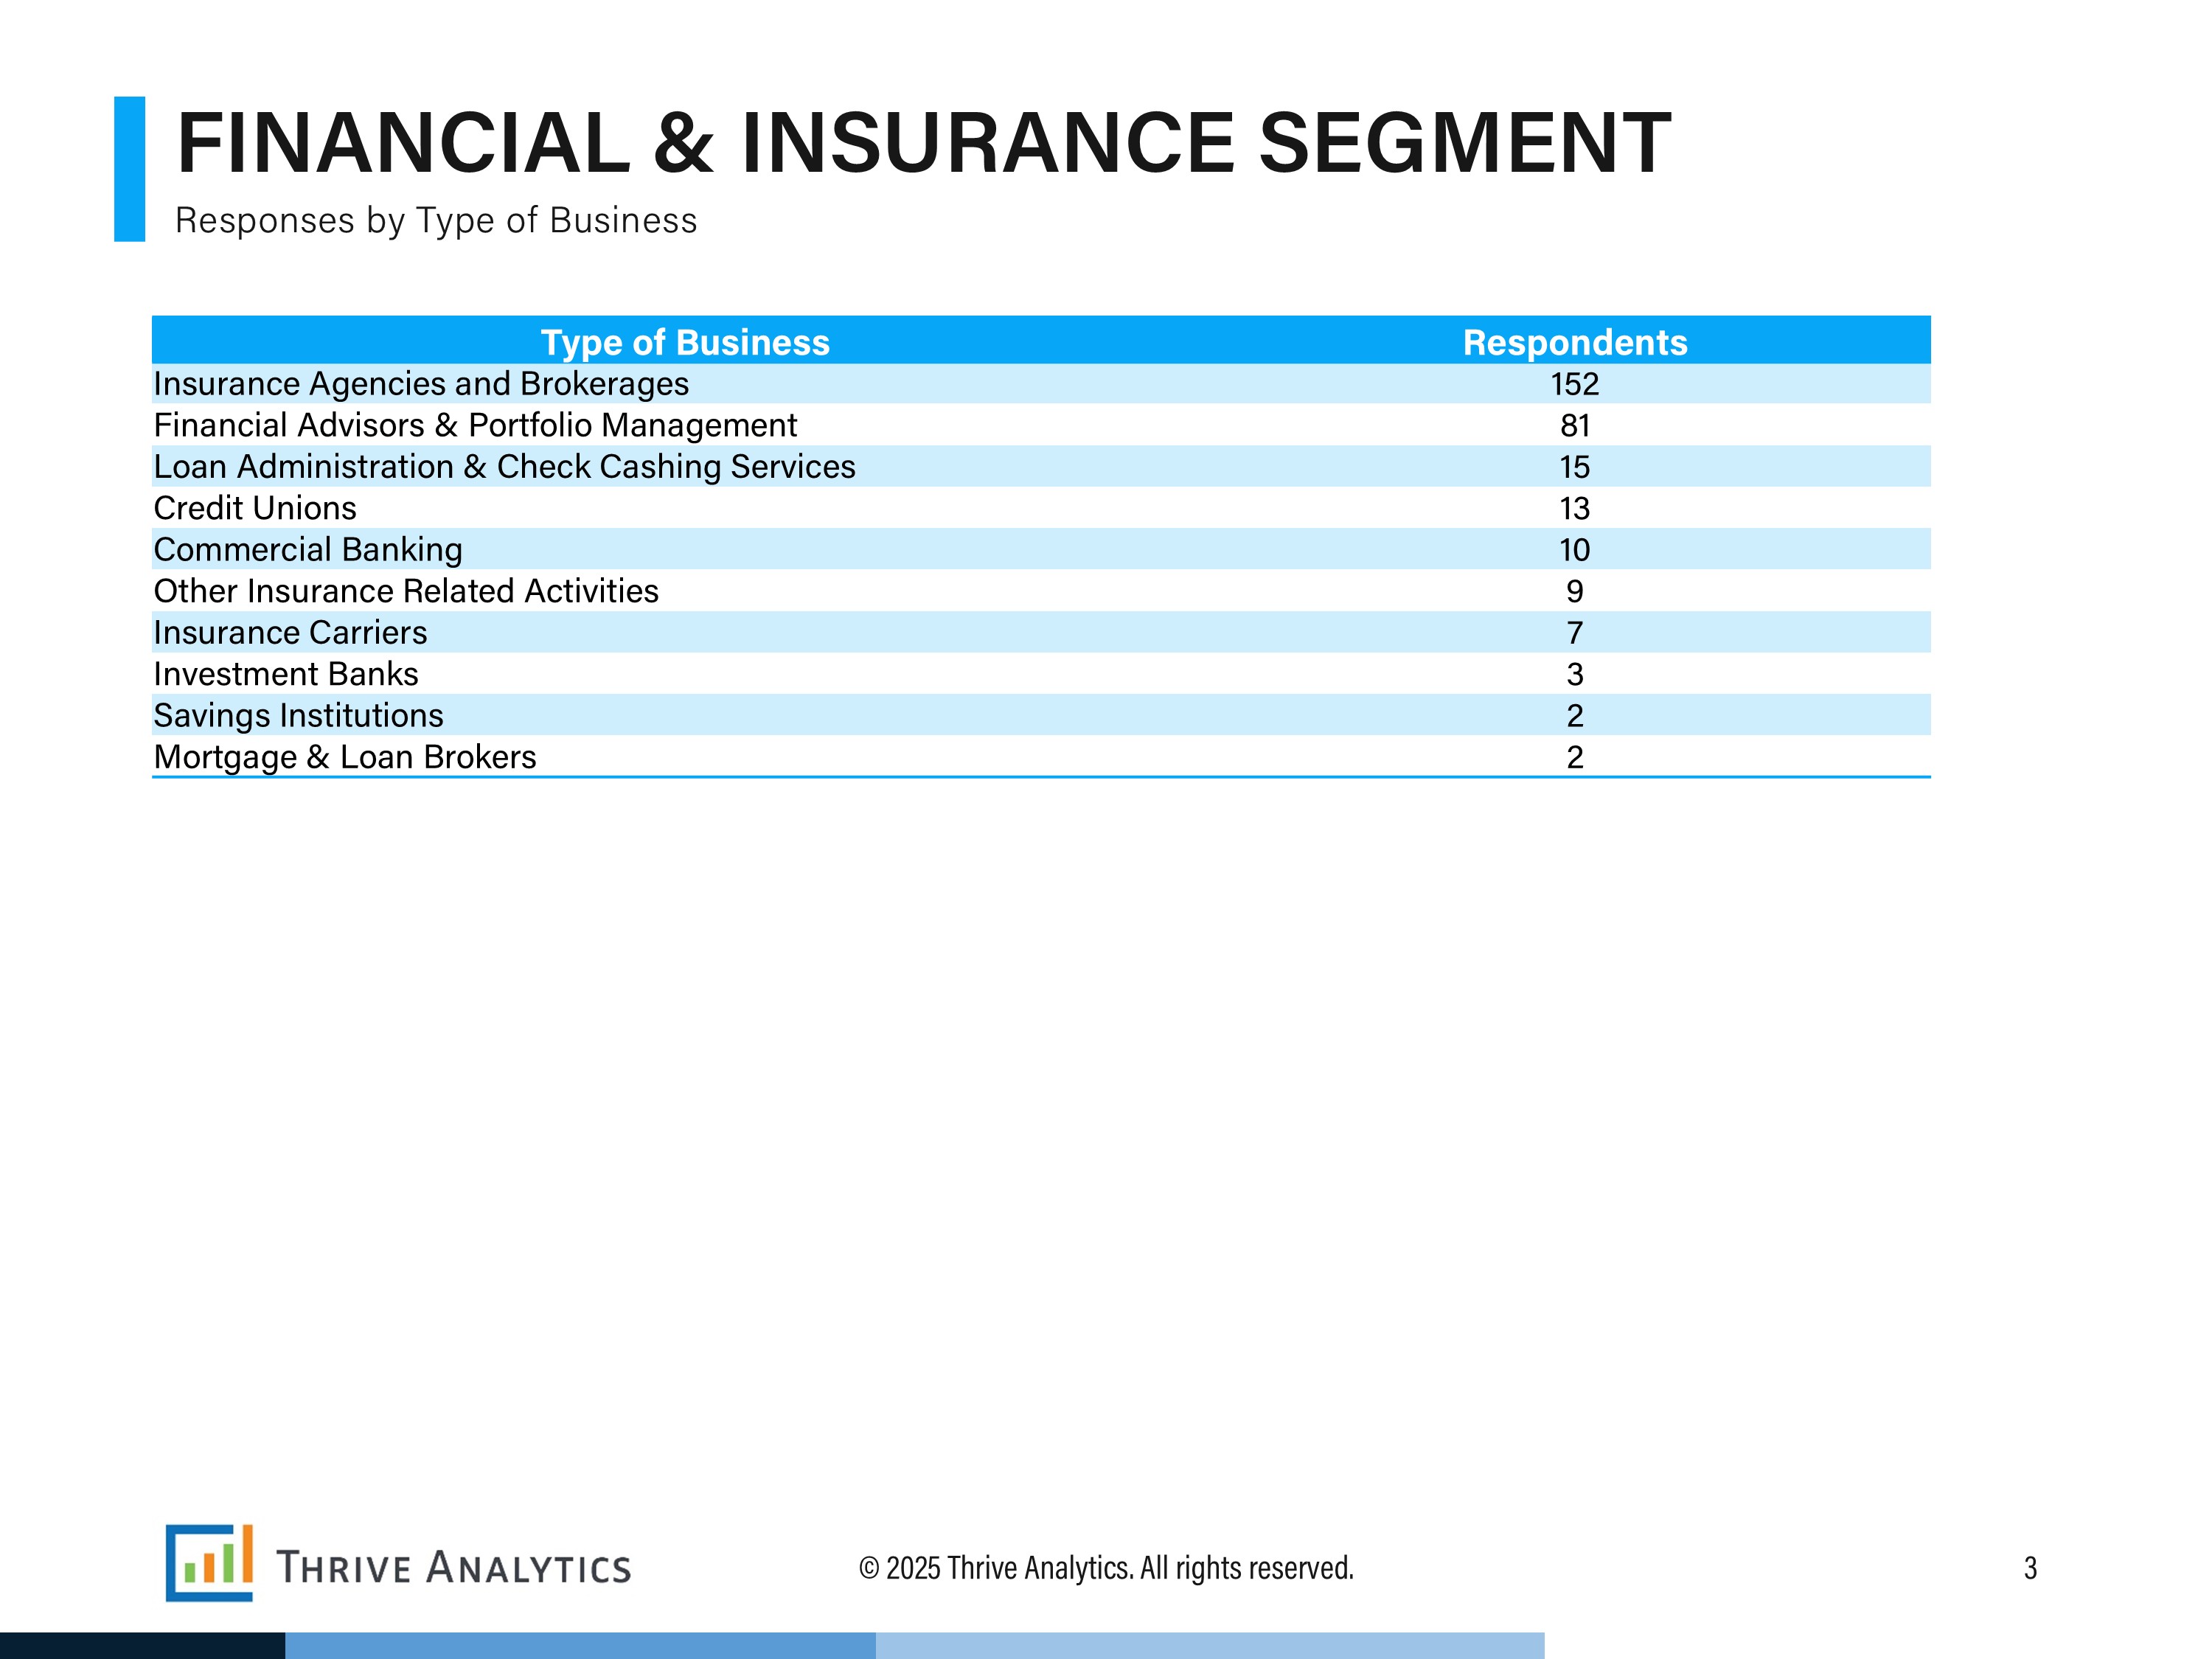The height and width of the screenshot is (1659, 2212).
Task: Select the "Insurance Agencies and Brokerages" row label
Action: (421, 384)
